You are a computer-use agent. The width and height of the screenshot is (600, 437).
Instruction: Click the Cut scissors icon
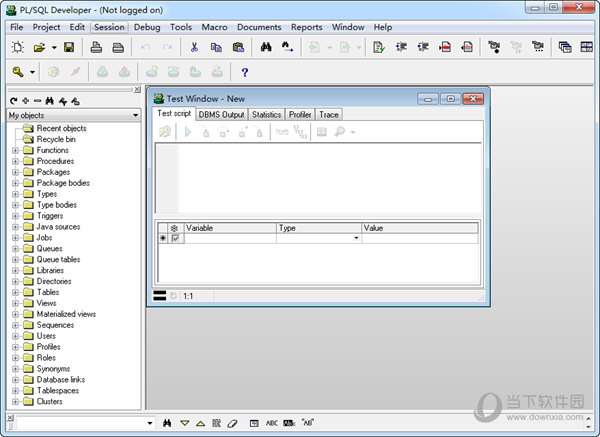[x=194, y=47]
